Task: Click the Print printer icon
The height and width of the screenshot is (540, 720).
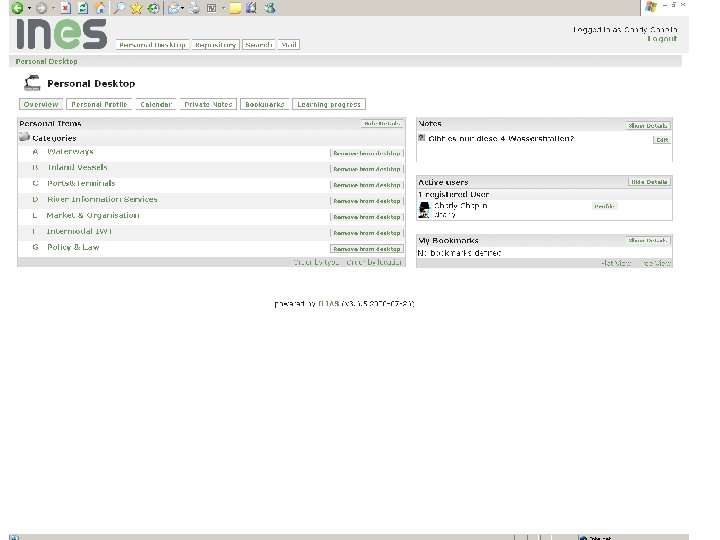Action: point(195,8)
